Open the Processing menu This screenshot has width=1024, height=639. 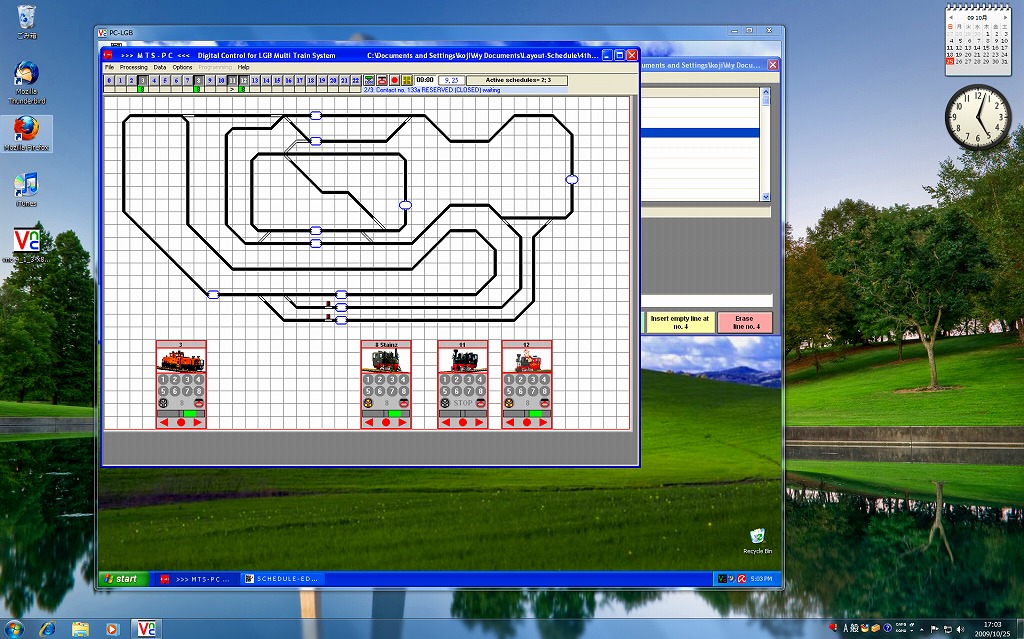pos(134,67)
